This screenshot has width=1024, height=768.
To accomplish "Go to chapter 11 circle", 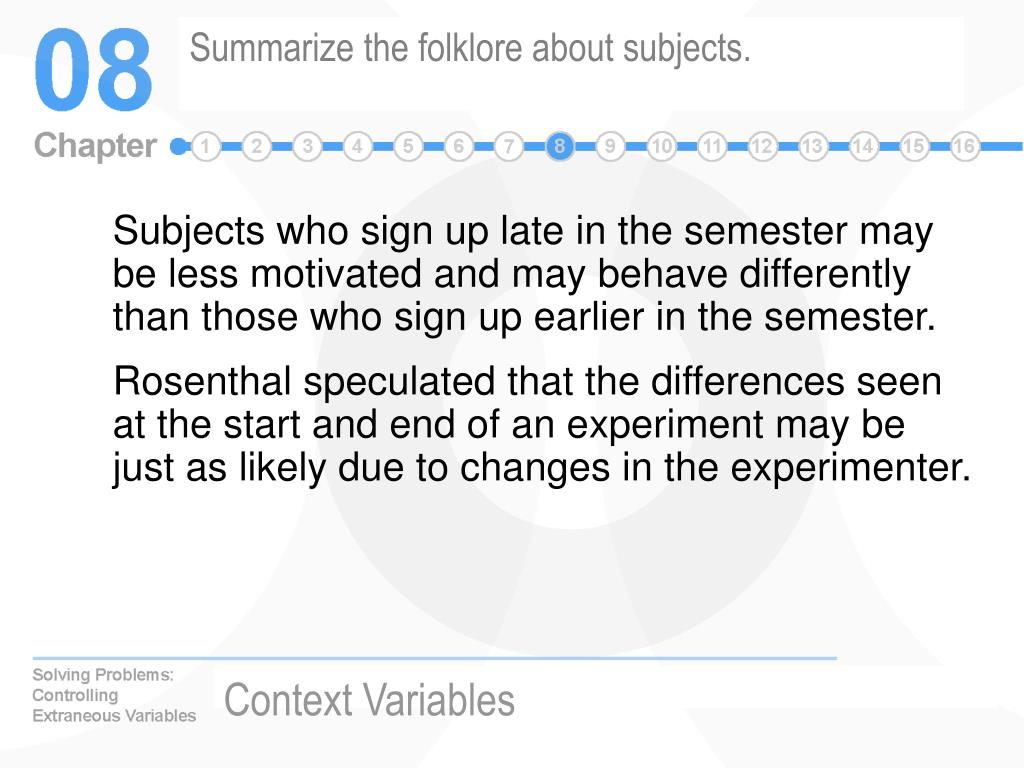I will (711, 146).
